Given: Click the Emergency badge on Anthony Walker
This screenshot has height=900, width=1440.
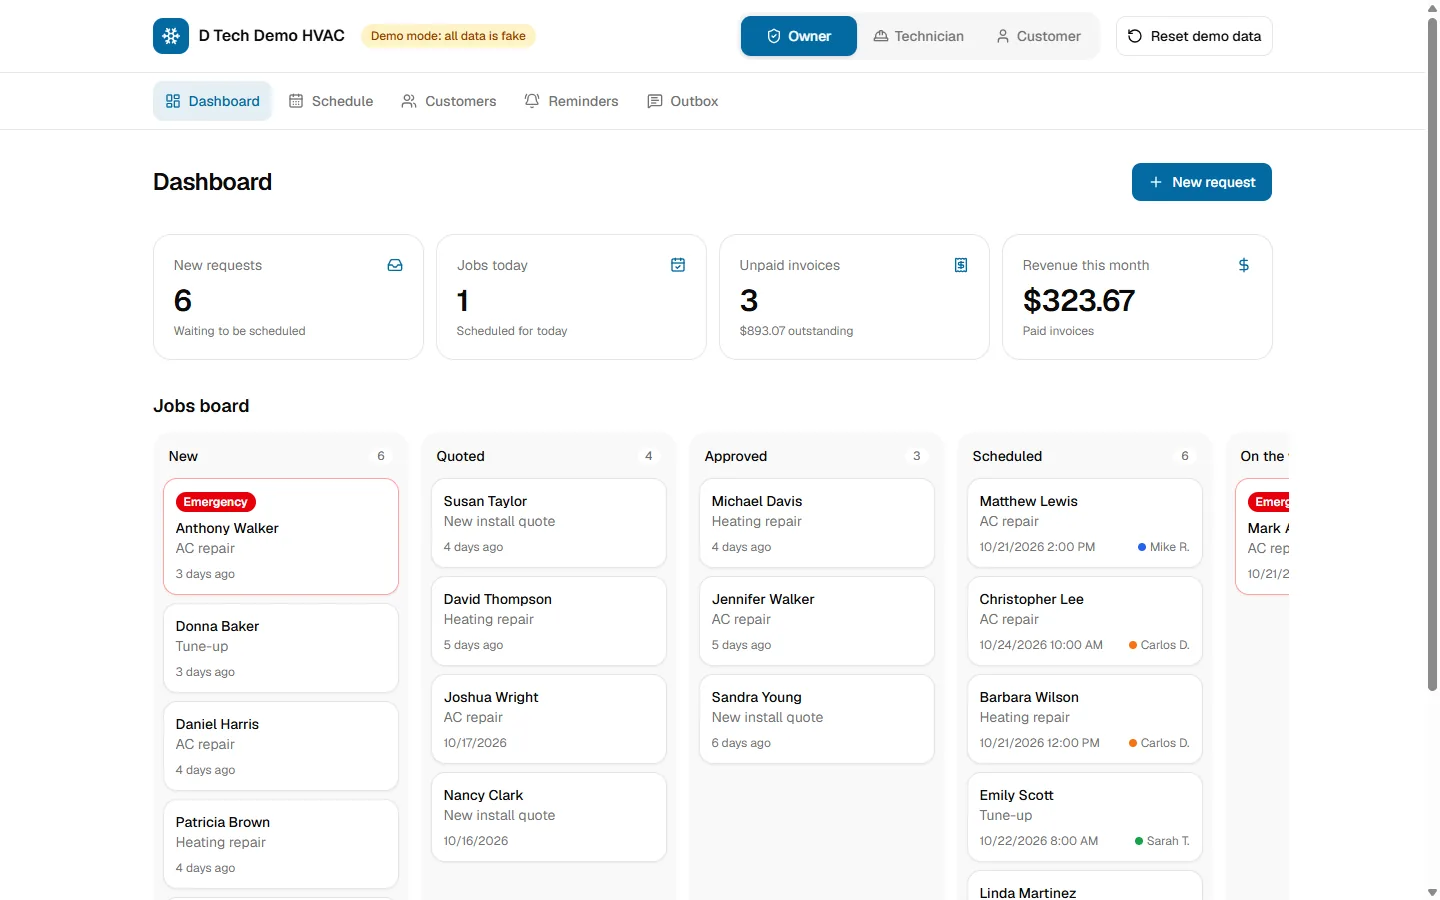Looking at the screenshot, I should point(215,502).
